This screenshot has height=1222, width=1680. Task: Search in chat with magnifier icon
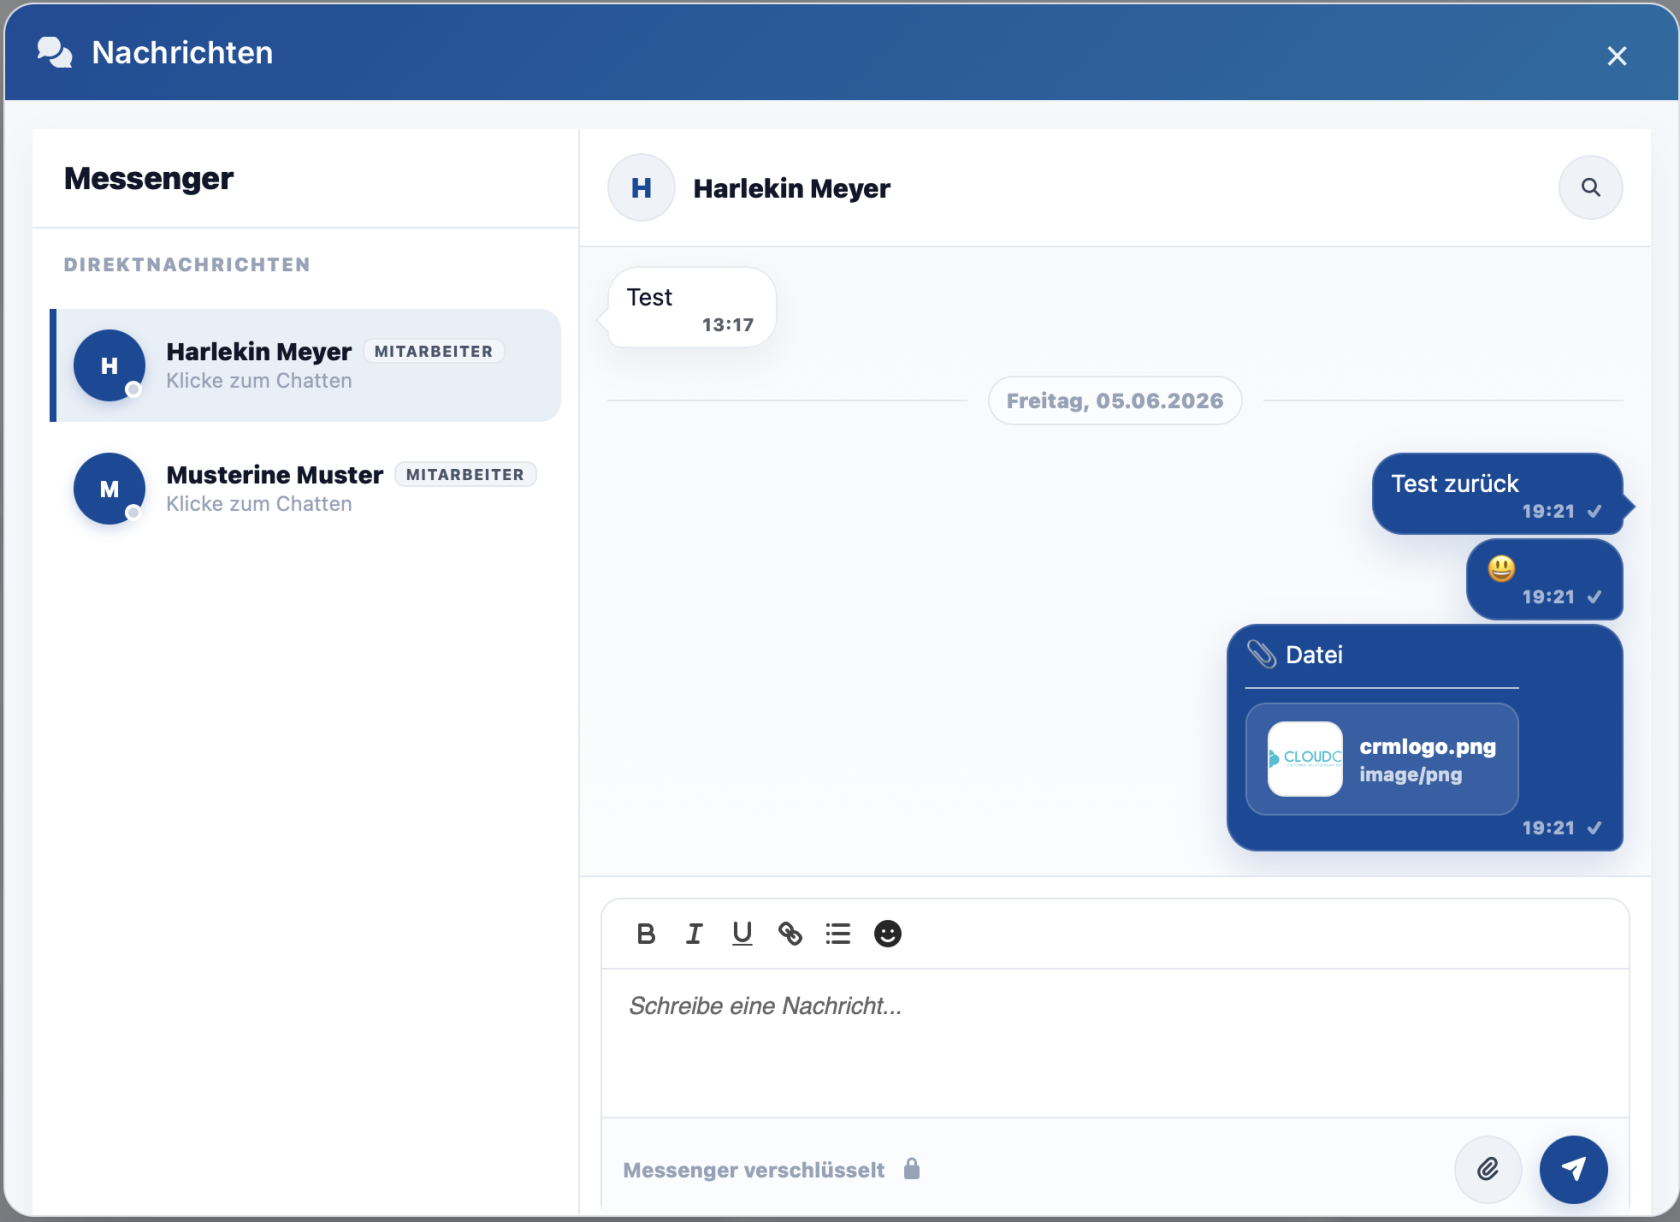pyautogui.click(x=1591, y=187)
